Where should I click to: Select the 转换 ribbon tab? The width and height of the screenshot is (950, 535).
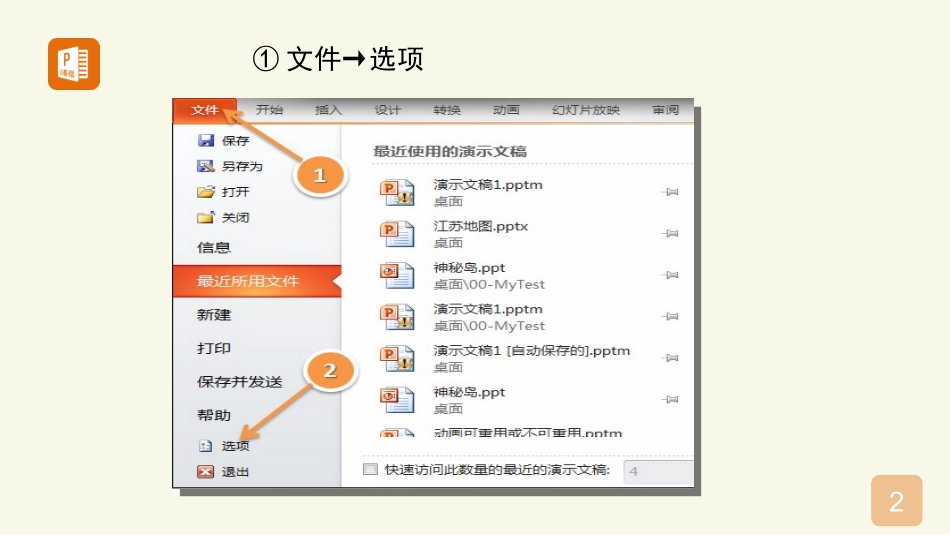tap(447, 110)
